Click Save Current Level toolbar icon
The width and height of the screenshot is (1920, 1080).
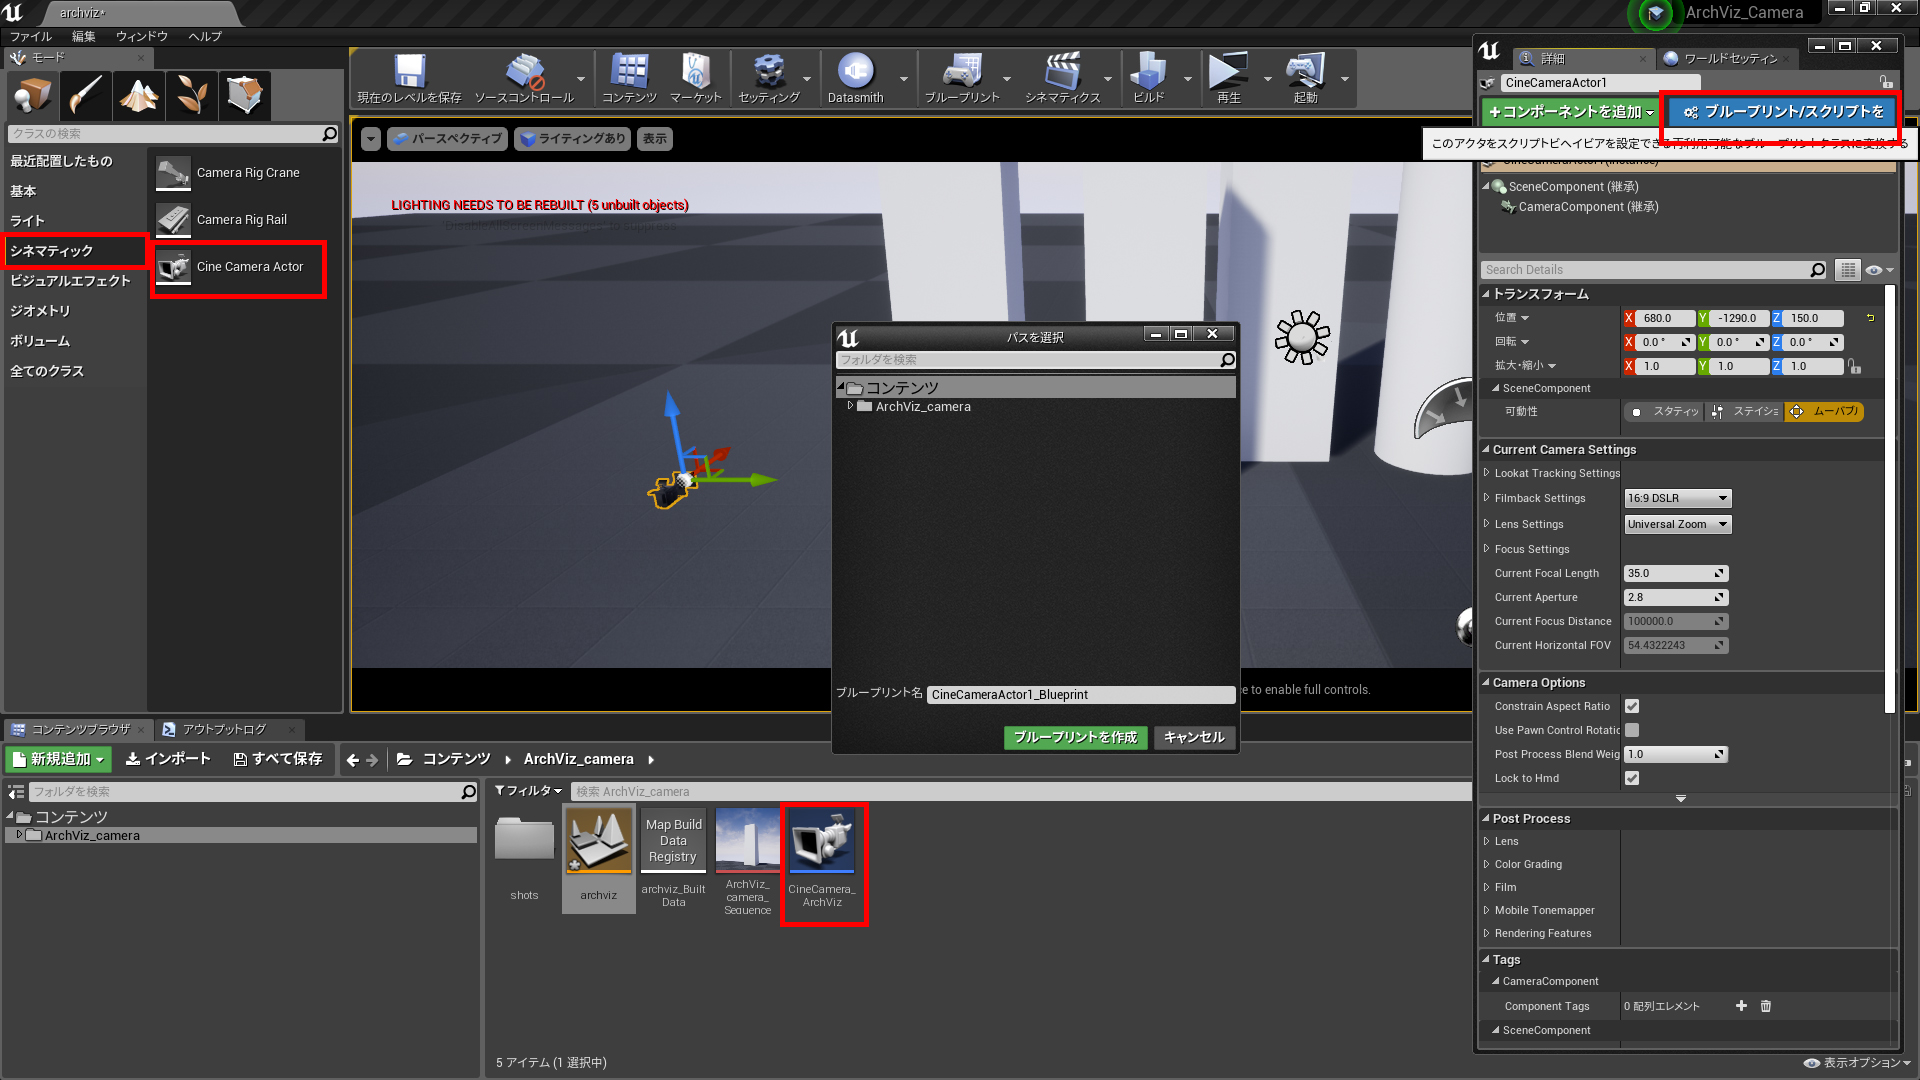point(409,78)
